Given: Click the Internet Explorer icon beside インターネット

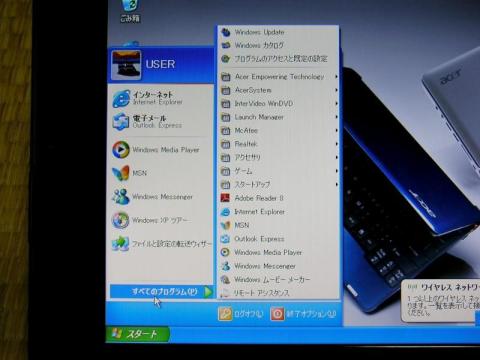Looking at the screenshot, I should point(121,98).
